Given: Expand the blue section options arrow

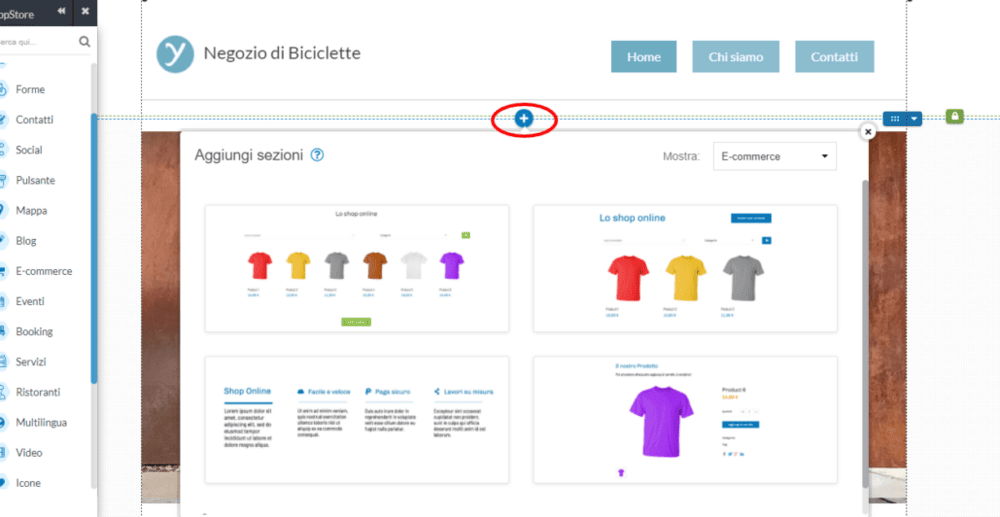Looking at the screenshot, I should [x=915, y=119].
